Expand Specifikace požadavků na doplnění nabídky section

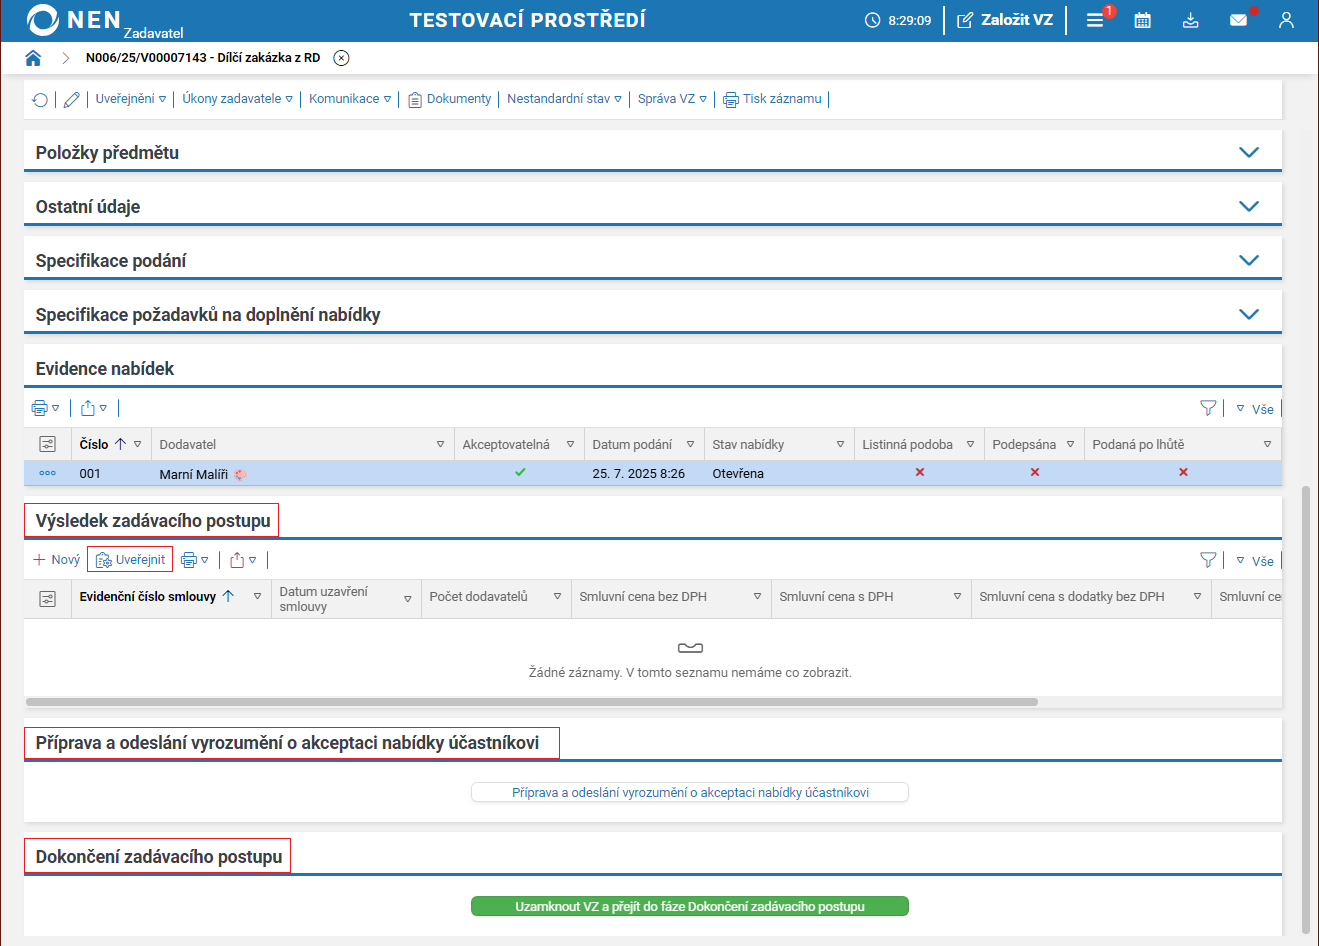pos(1249,315)
